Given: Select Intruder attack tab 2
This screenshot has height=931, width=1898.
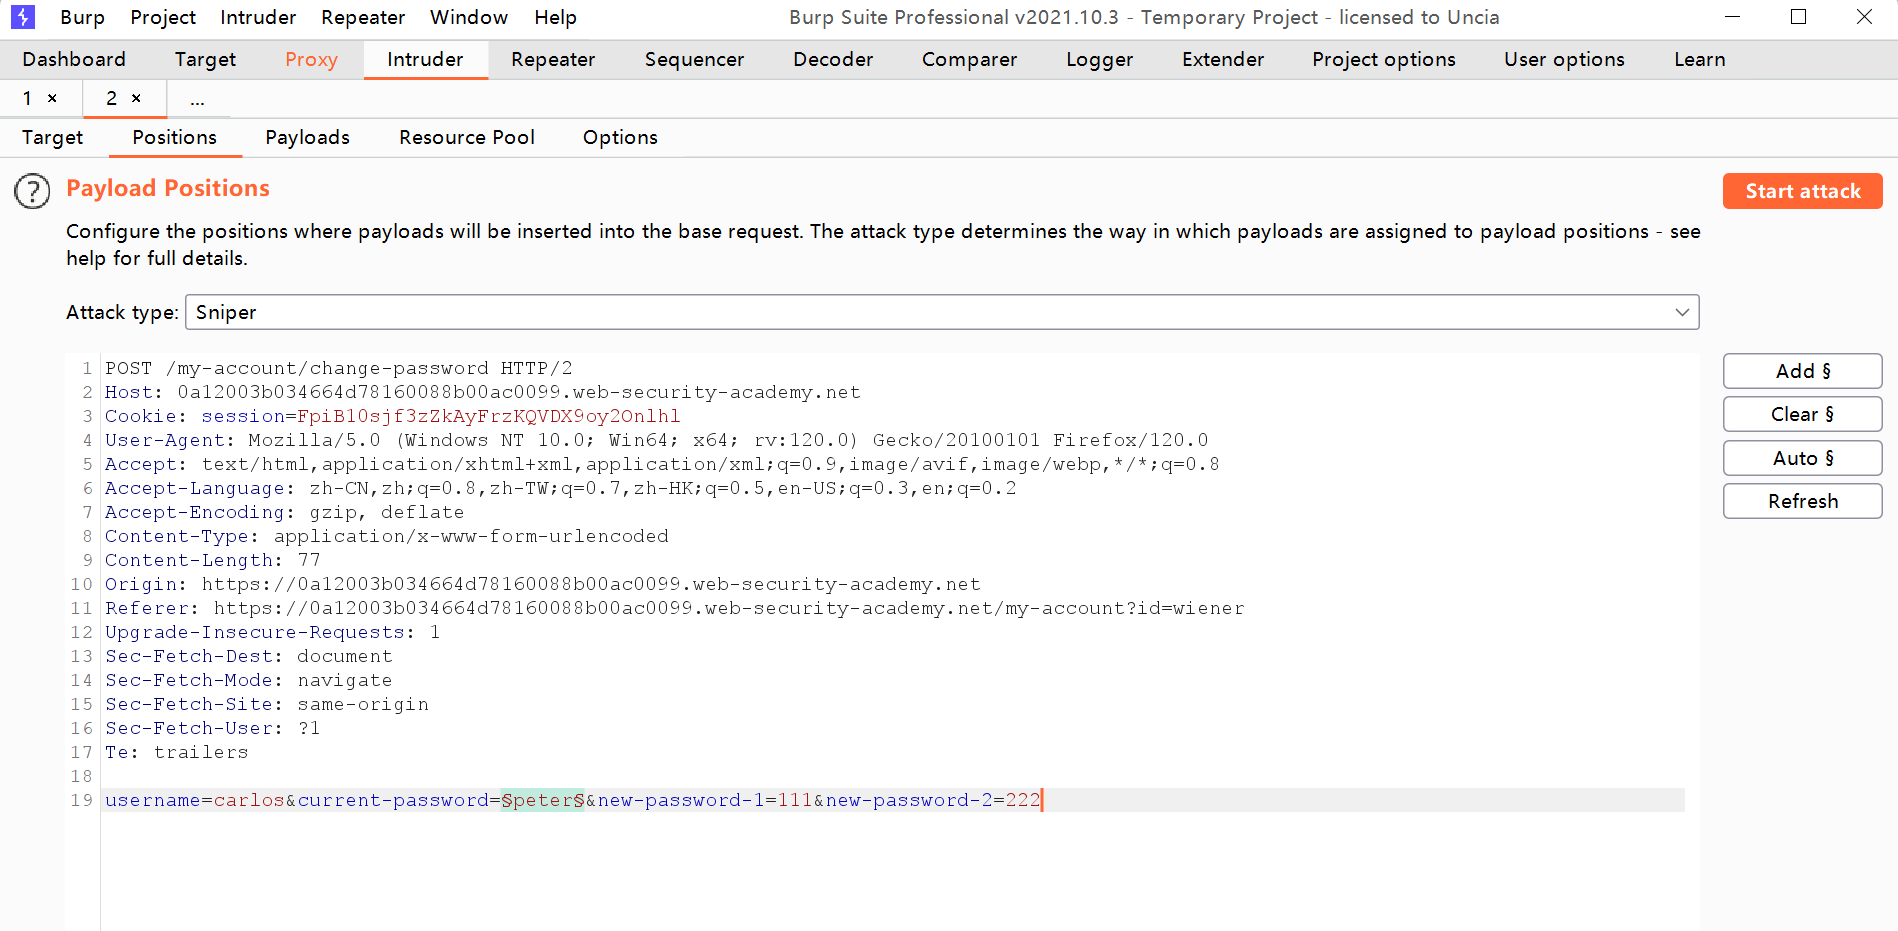Looking at the screenshot, I should (112, 98).
